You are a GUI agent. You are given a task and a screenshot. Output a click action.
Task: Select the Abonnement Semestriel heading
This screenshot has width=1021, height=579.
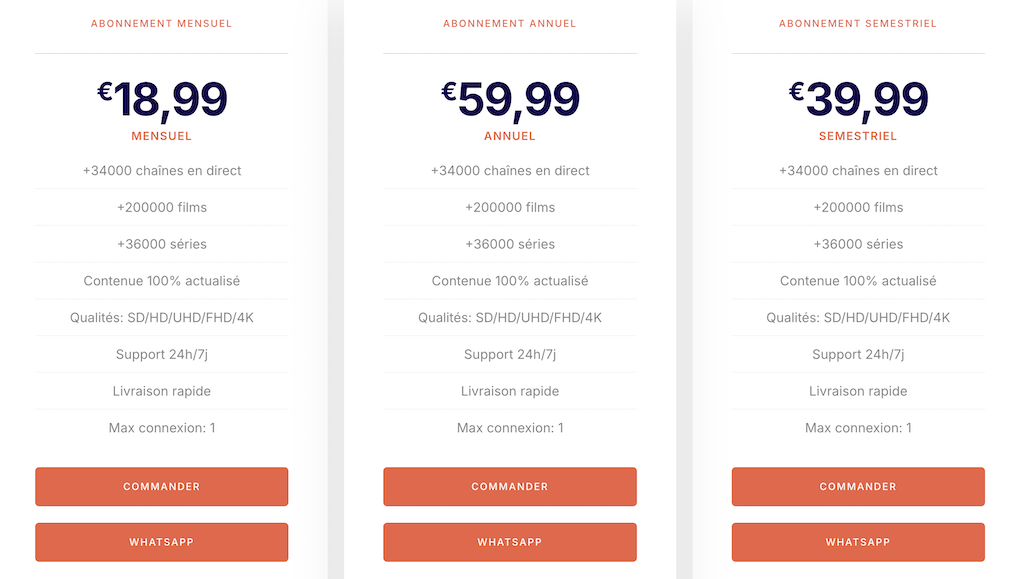(x=857, y=23)
